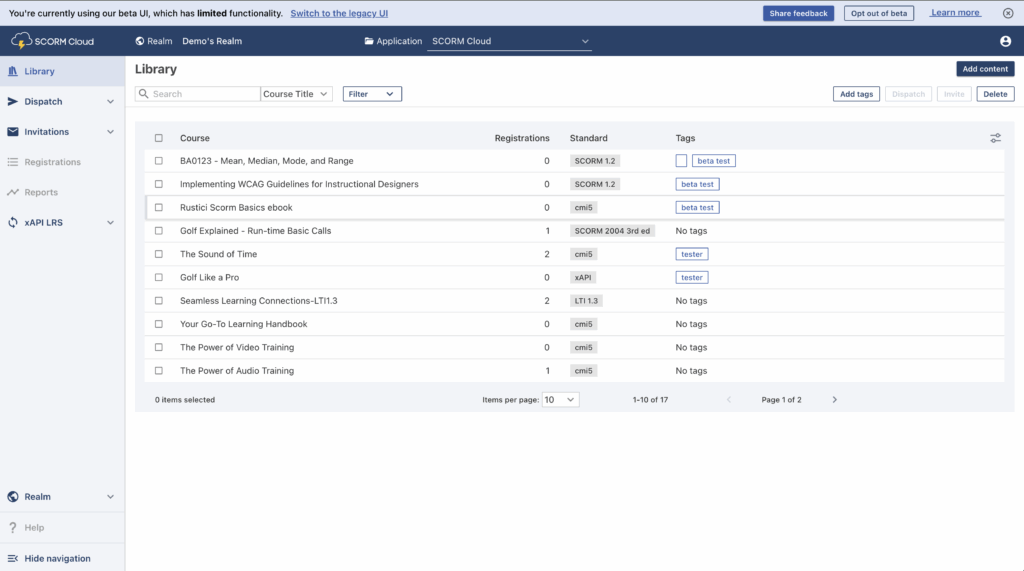The height and width of the screenshot is (571, 1024).
Task: Click the Application folder icon
Action: pyautogui.click(x=369, y=41)
